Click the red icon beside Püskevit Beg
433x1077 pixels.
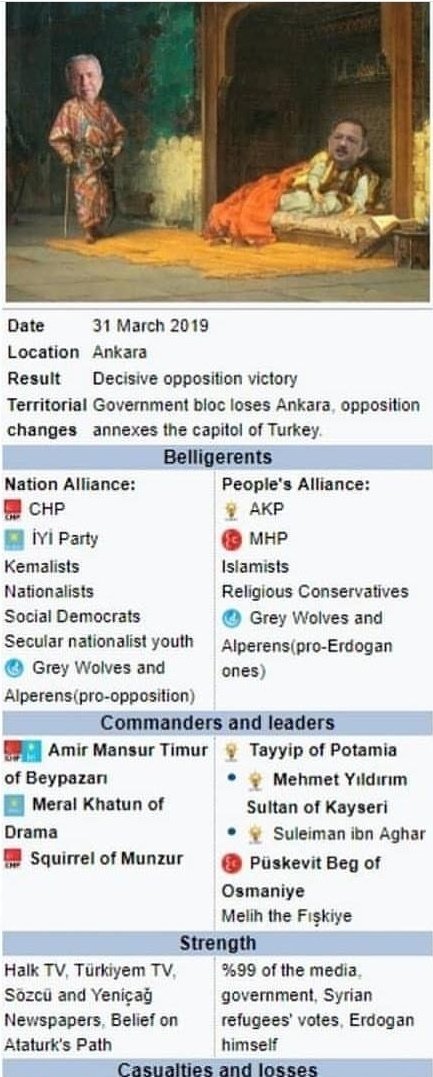[232, 863]
